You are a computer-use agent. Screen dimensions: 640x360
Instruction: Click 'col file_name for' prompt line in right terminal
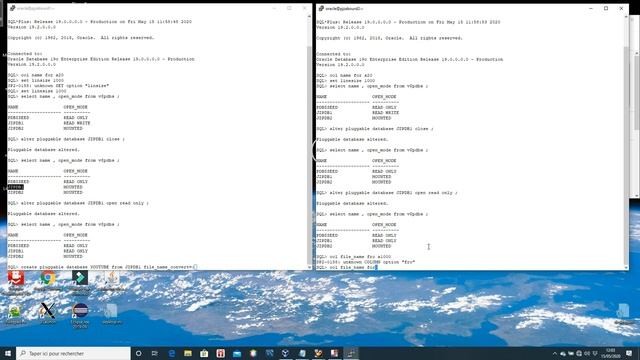347,267
